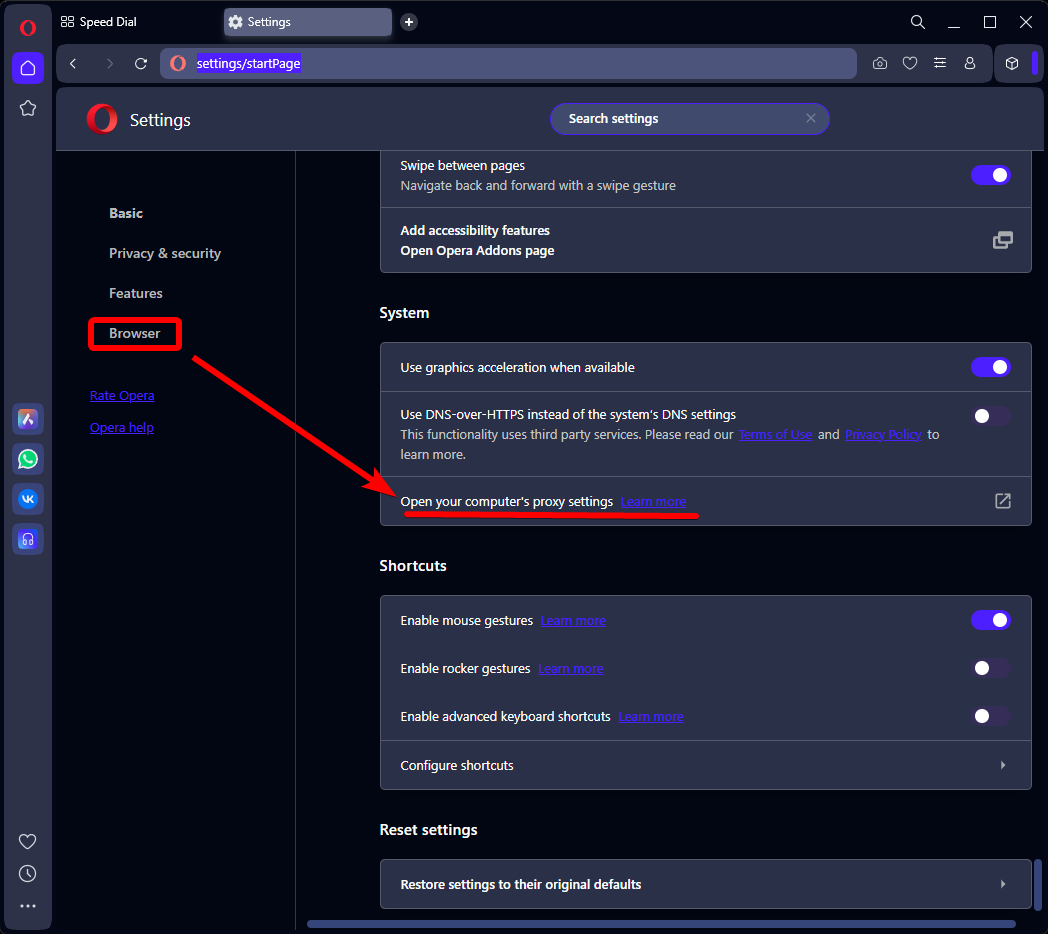
Task: Open the Features settings section
Action: pyautogui.click(x=136, y=294)
